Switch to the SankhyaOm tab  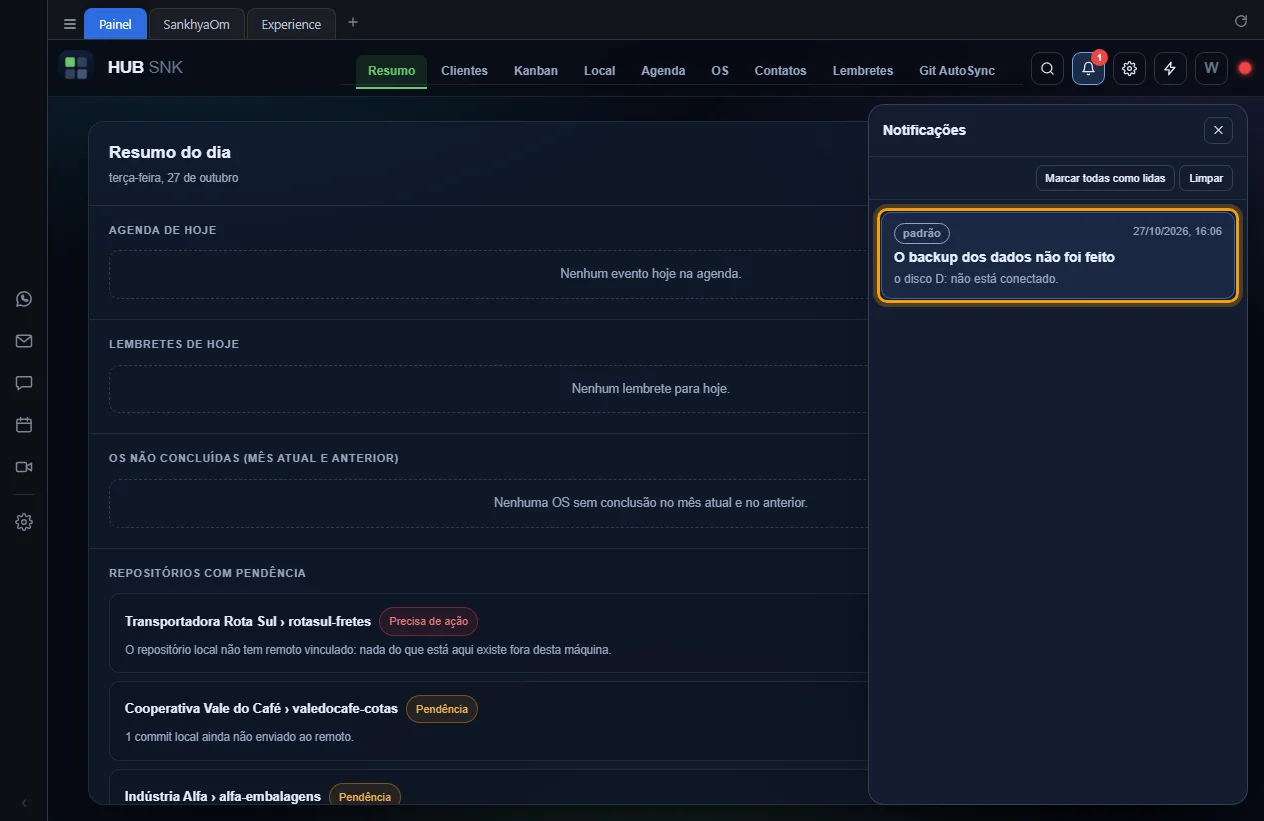196,24
